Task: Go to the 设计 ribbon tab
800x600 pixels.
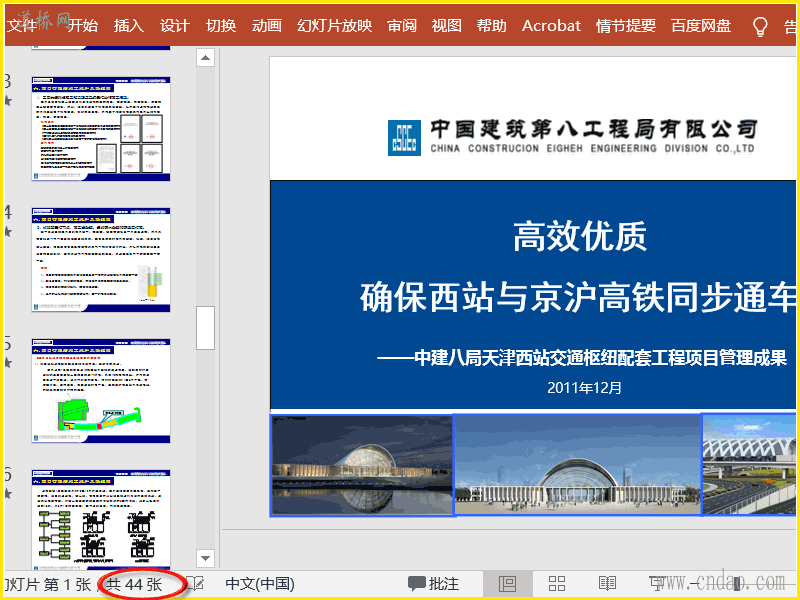Action: tap(174, 26)
